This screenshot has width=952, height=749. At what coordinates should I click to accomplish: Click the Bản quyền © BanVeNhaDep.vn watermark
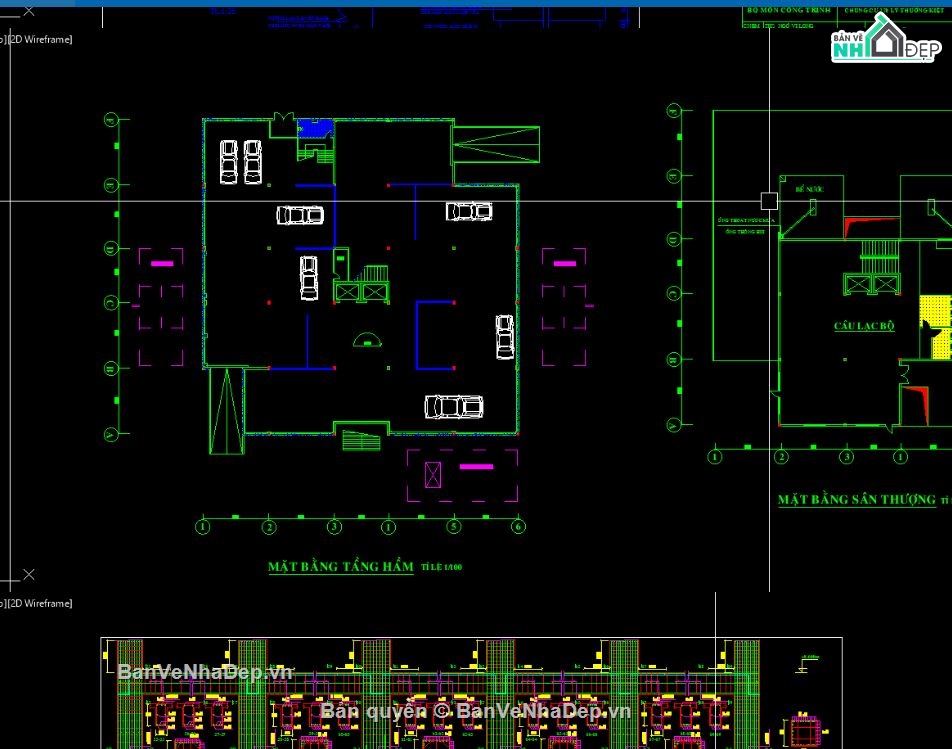pyautogui.click(x=475, y=710)
